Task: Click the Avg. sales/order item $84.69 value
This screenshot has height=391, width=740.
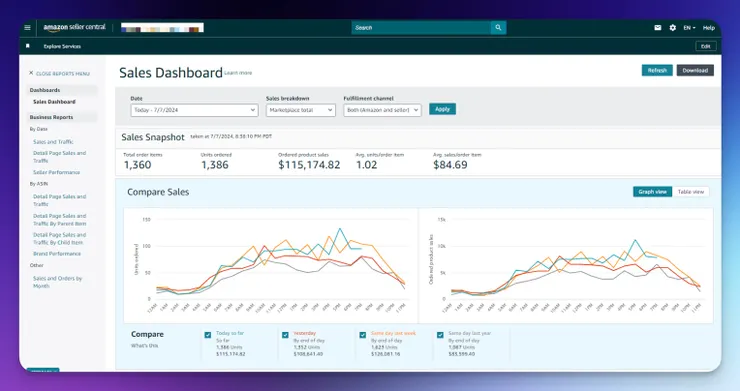Action: coord(450,165)
